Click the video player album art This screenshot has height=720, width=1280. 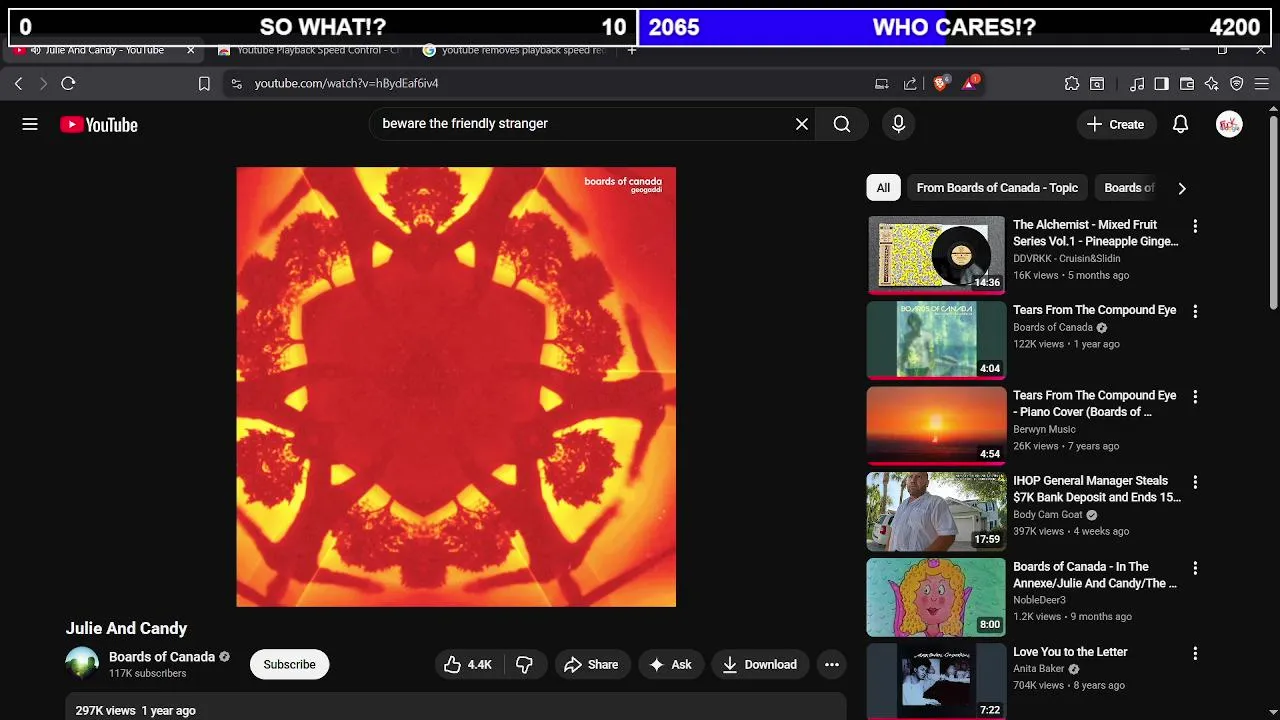pos(456,387)
